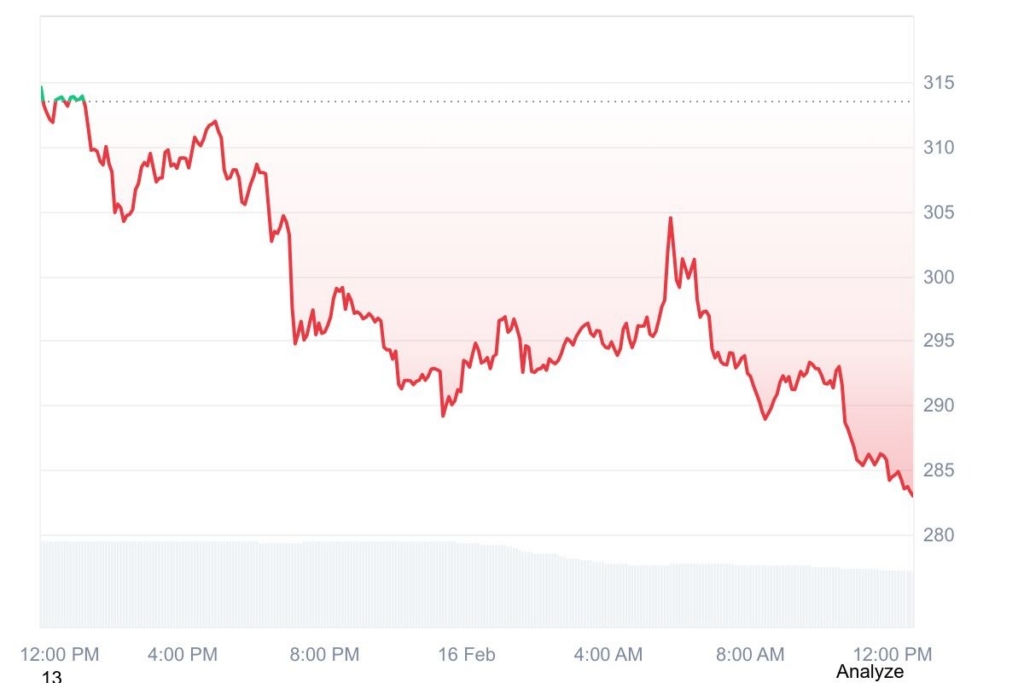Select the 4:00 AM time label
Viewport: 1024px width, 683px height.
point(608,655)
